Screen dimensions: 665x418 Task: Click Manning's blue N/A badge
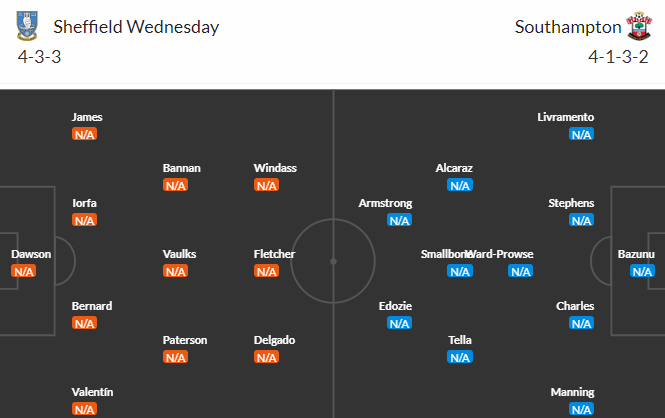pos(581,410)
